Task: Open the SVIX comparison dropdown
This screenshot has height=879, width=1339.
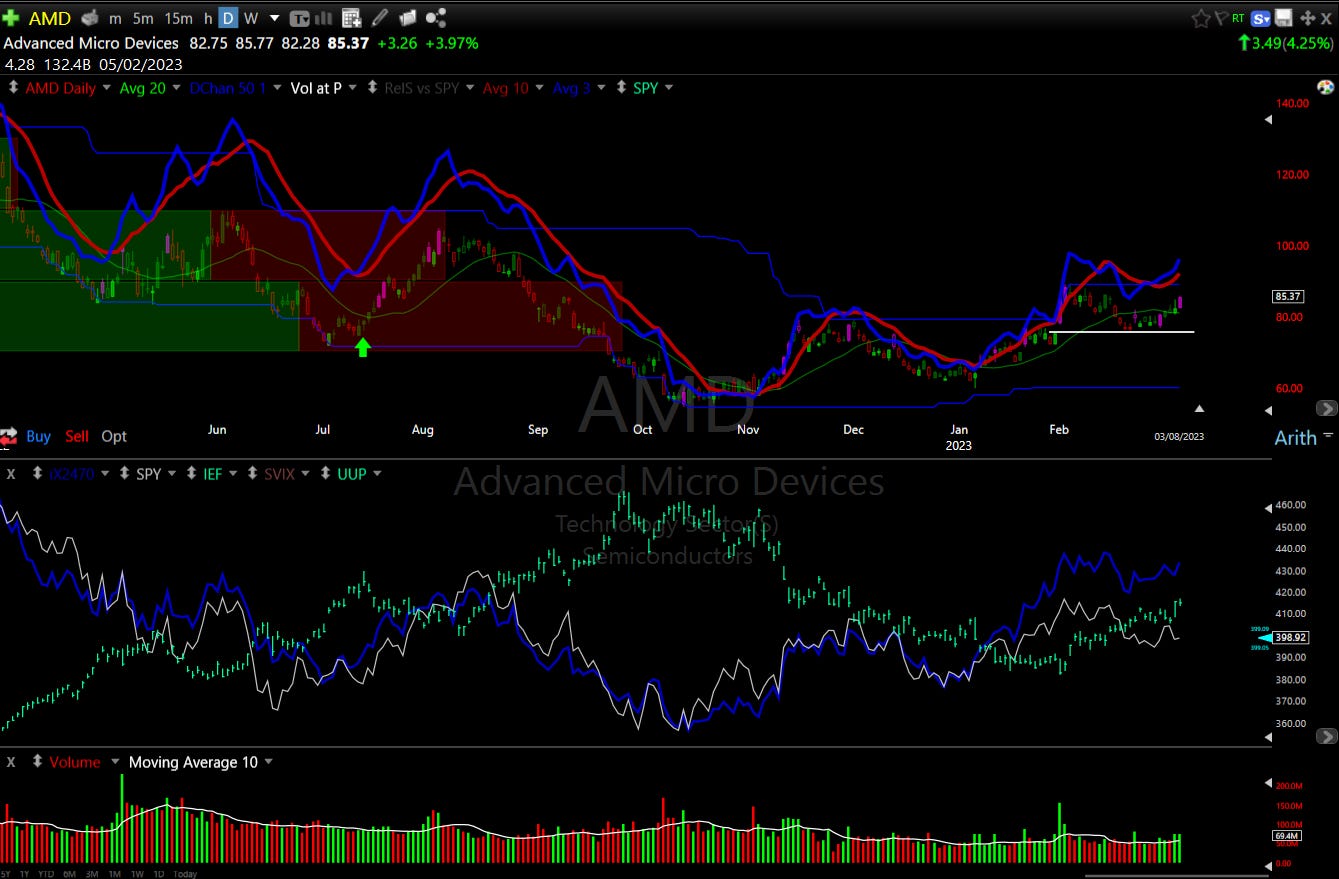Action: tap(304, 474)
